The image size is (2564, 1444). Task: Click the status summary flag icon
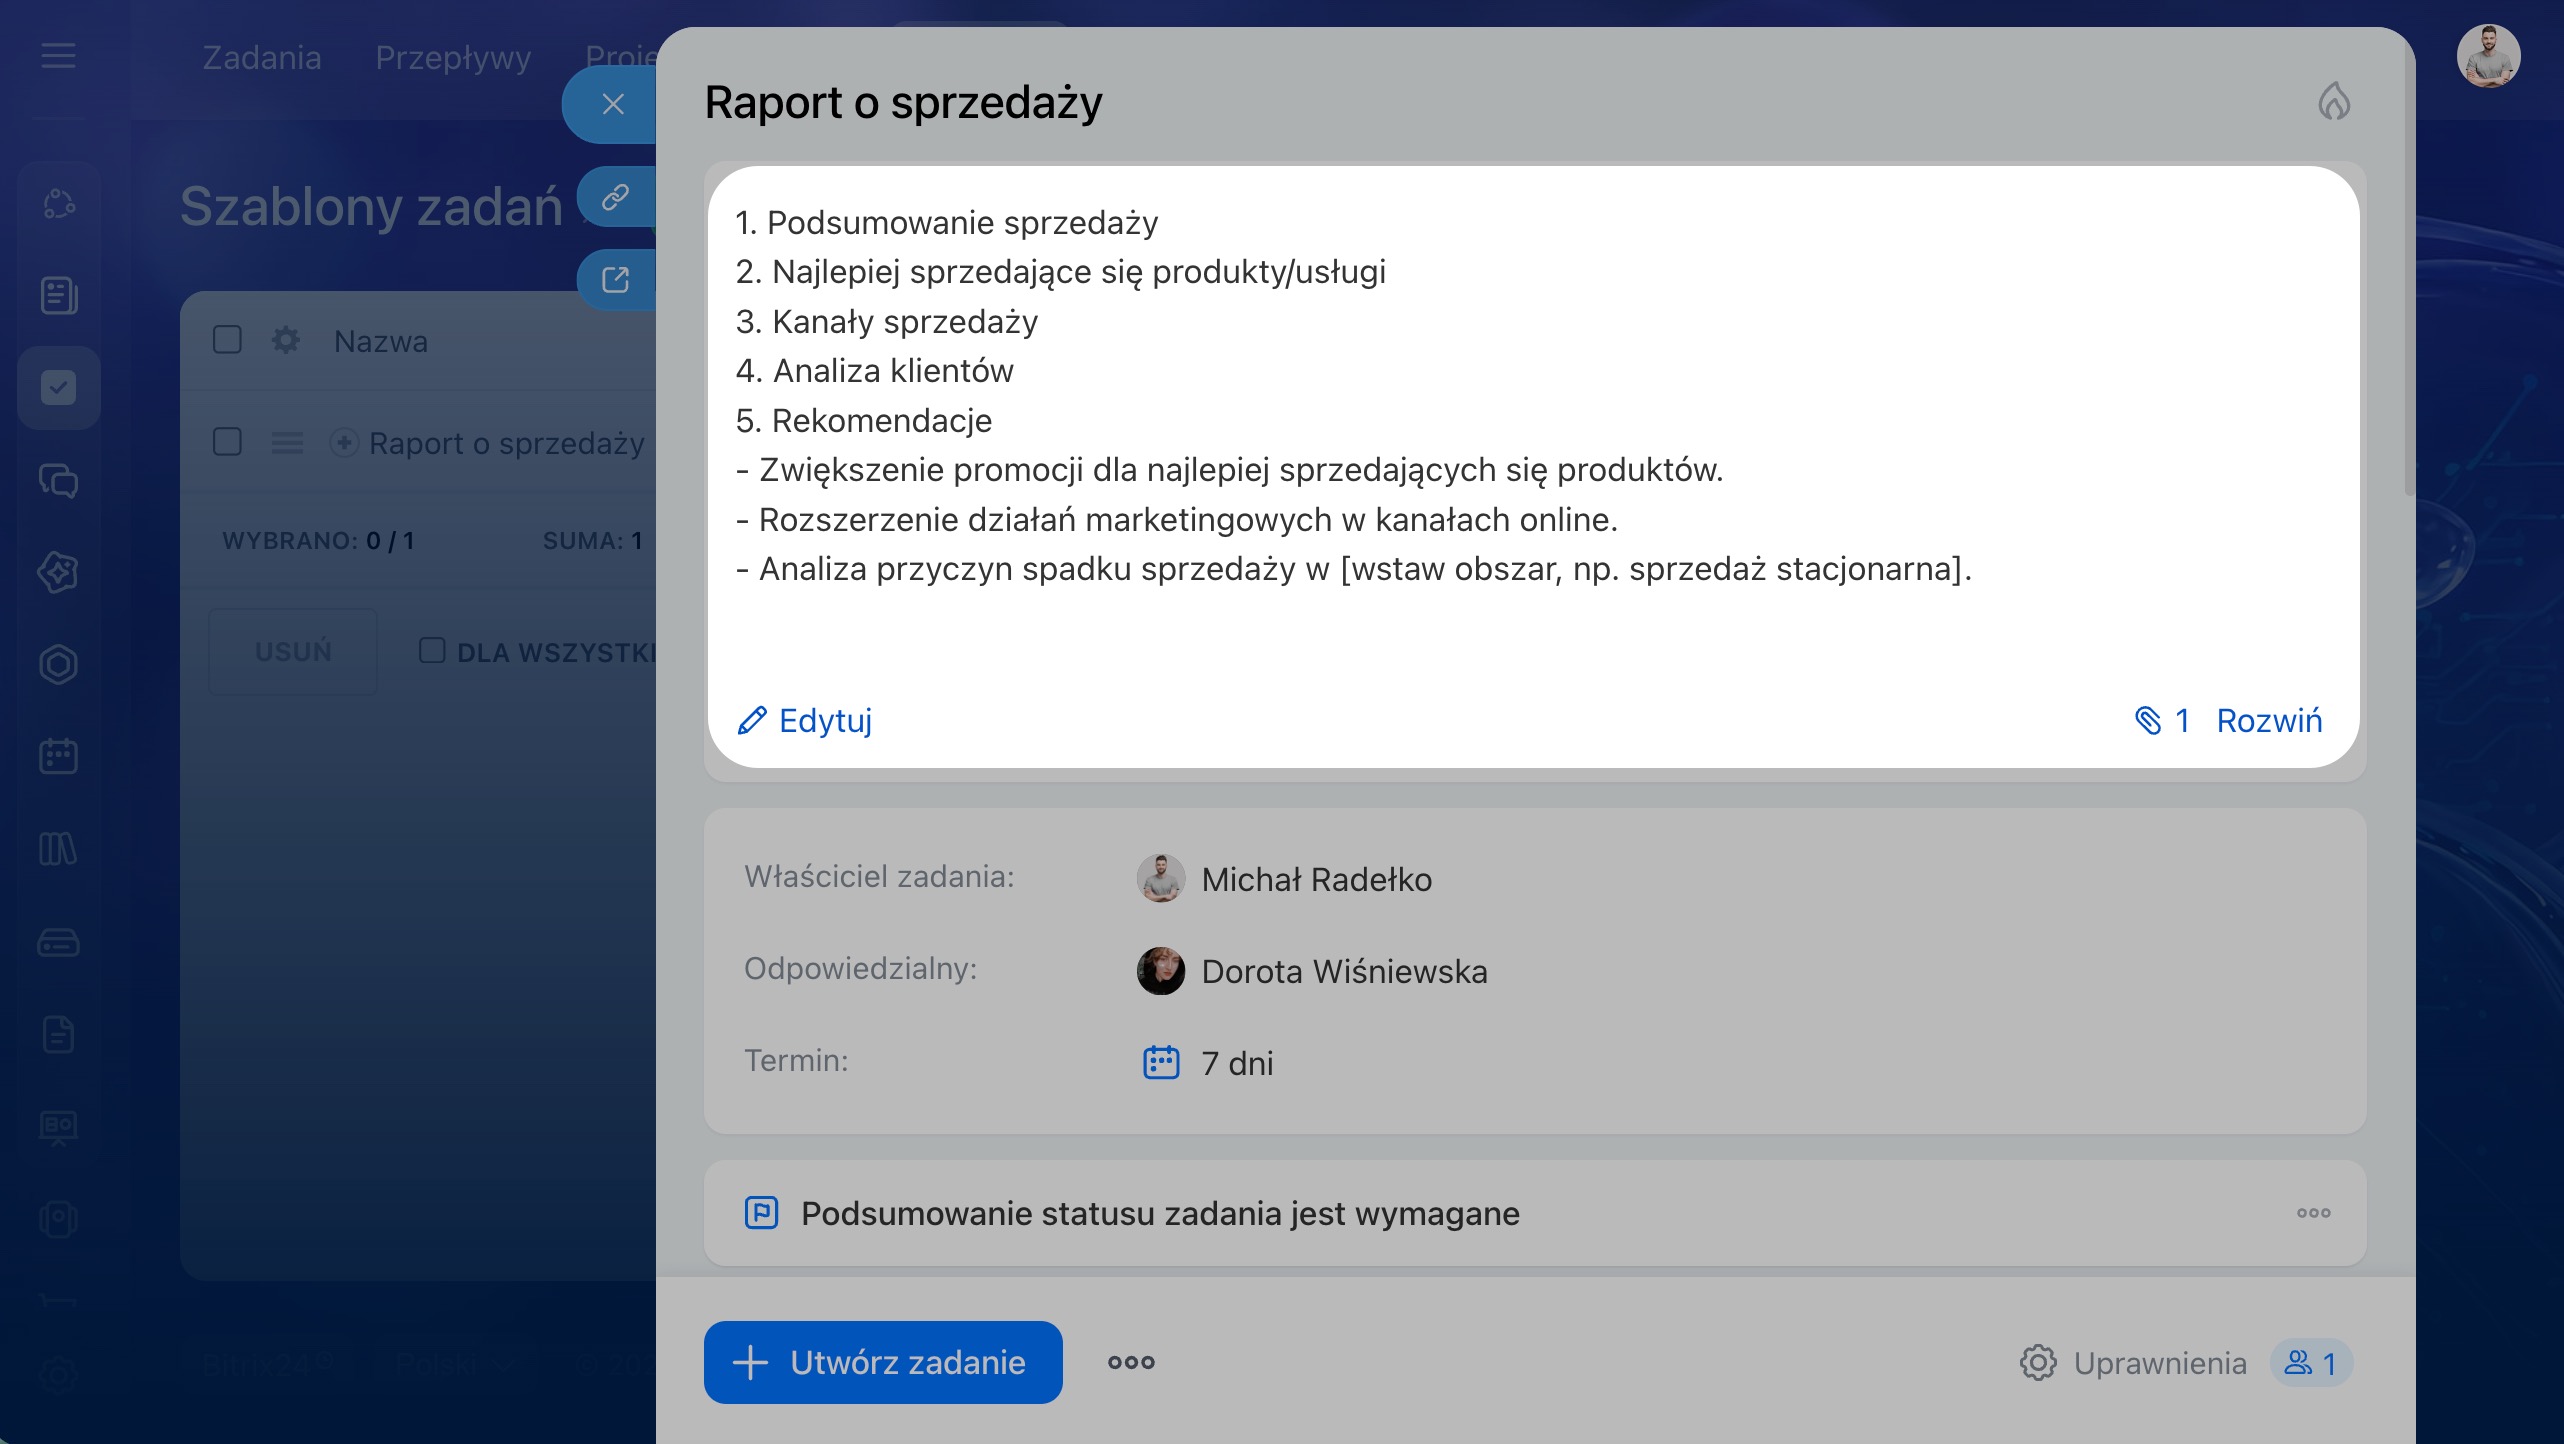click(x=761, y=1213)
